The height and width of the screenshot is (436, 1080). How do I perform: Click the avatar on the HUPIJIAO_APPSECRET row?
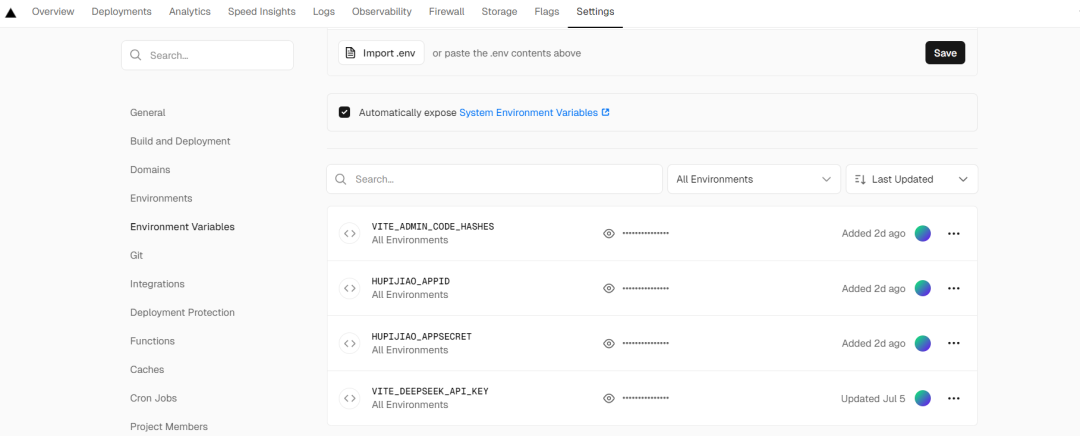coord(923,343)
